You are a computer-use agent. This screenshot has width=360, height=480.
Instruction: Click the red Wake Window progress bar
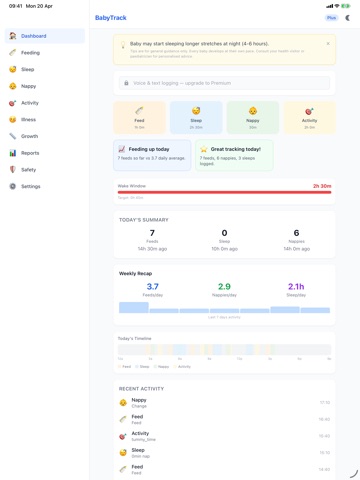tap(224, 192)
